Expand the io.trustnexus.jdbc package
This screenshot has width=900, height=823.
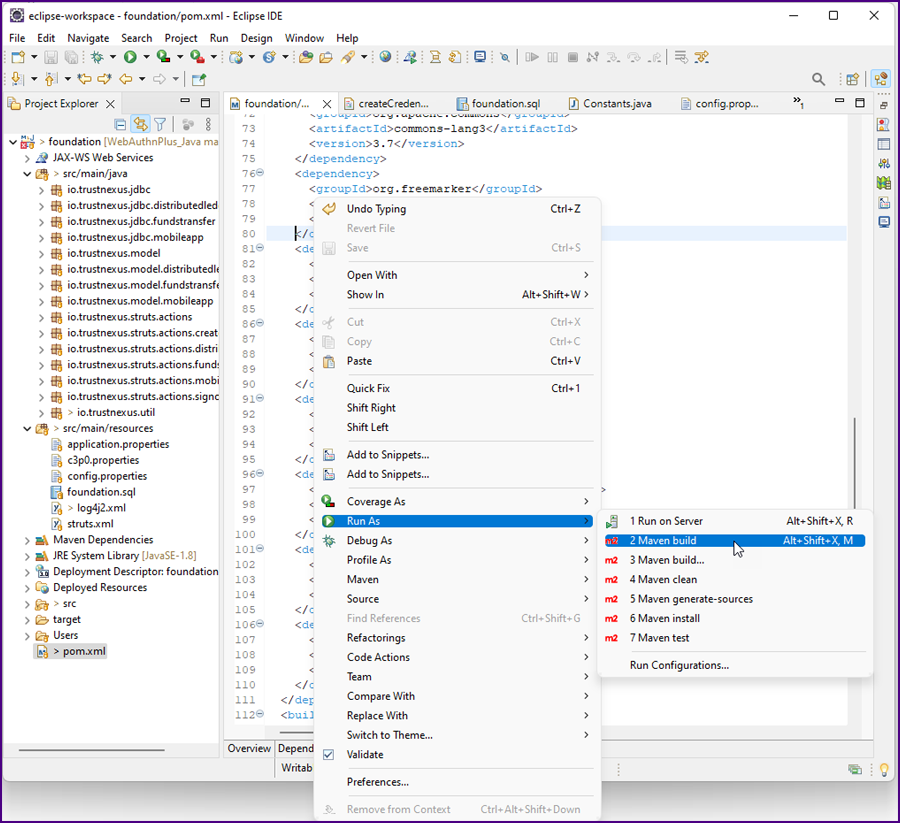tap(41, 190)
